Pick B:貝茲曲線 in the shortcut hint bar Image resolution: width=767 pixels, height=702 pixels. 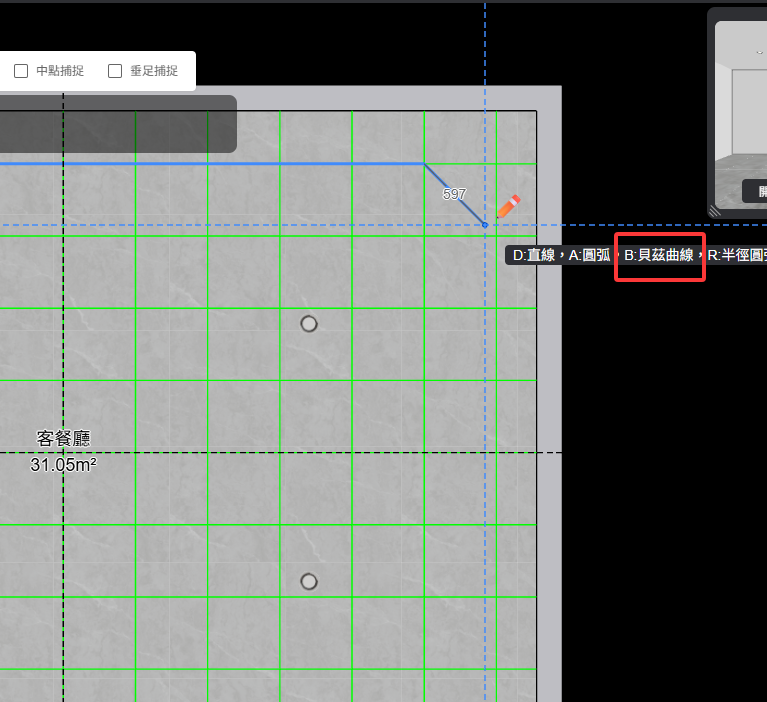click(x=659, y=256)
